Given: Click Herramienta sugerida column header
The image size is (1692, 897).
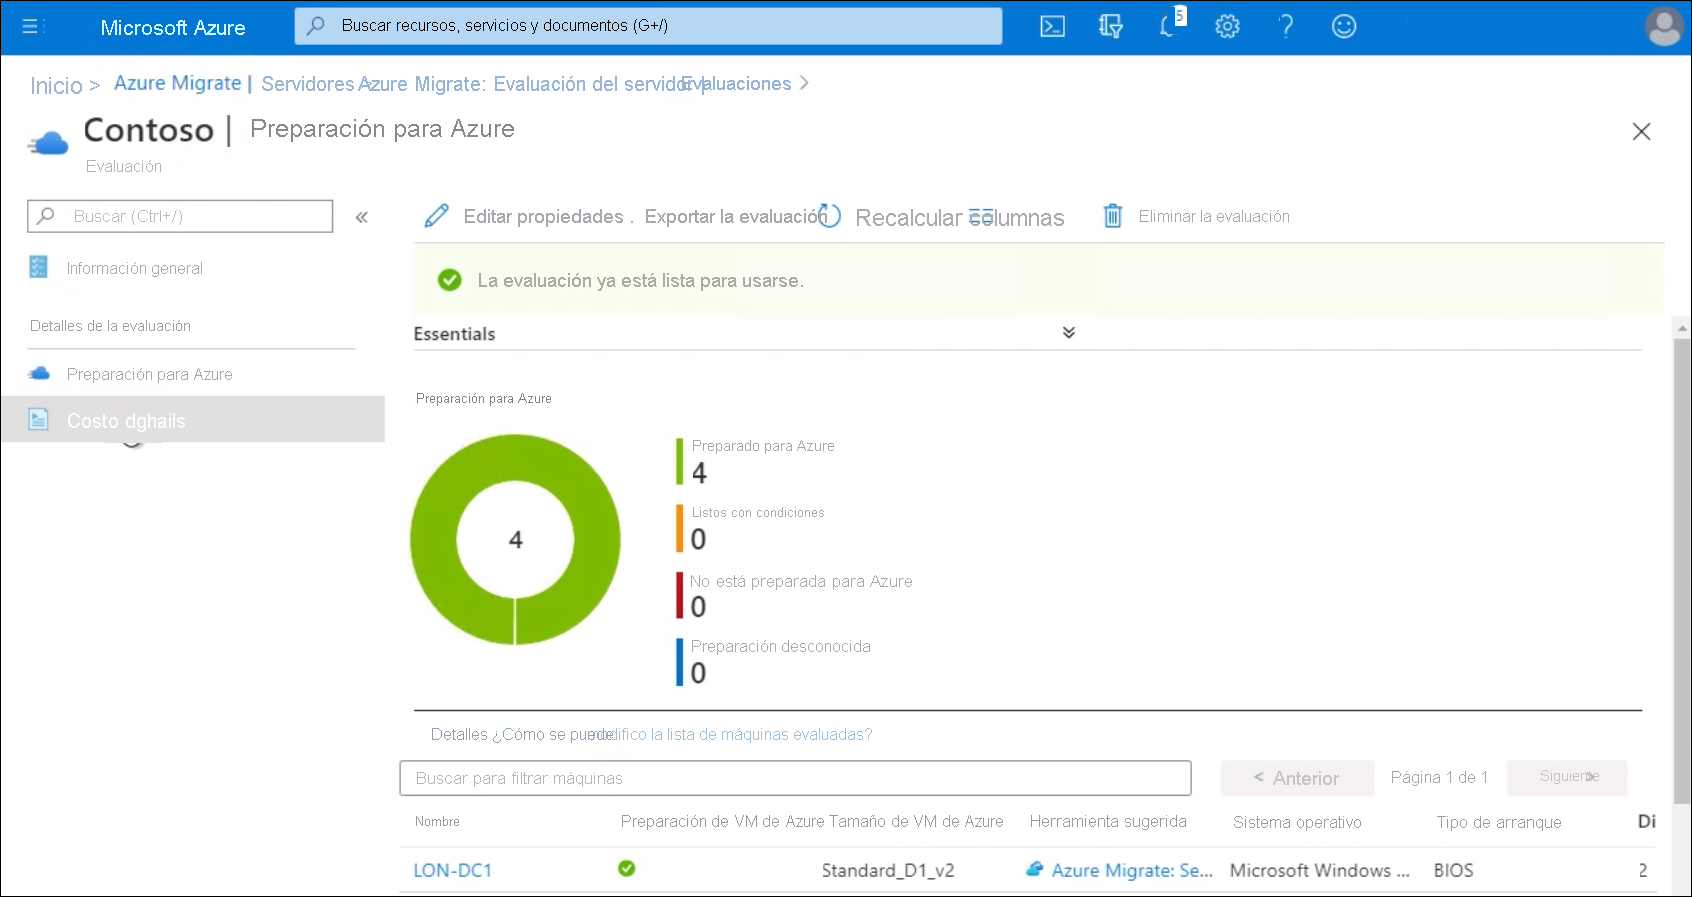Looking at the screenshot, I should [x=1108, y=821].
